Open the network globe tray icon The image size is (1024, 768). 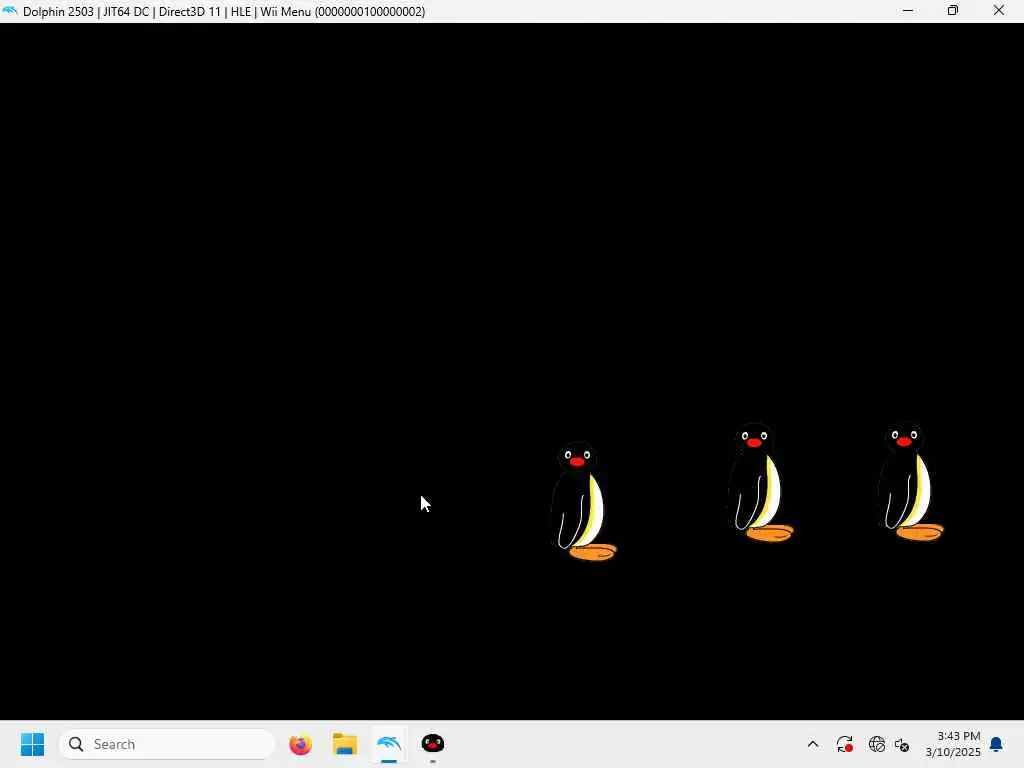coord(876,744)
